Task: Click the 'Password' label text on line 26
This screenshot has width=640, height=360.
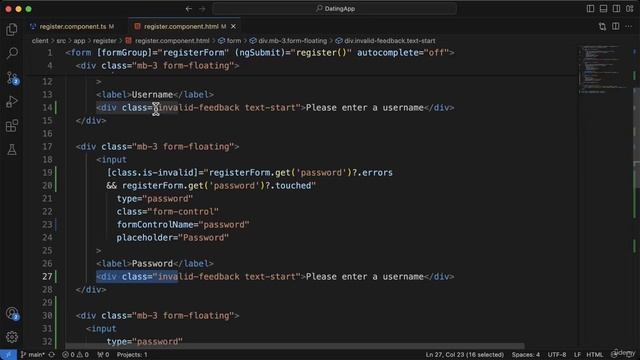Action: click(152, 264)
